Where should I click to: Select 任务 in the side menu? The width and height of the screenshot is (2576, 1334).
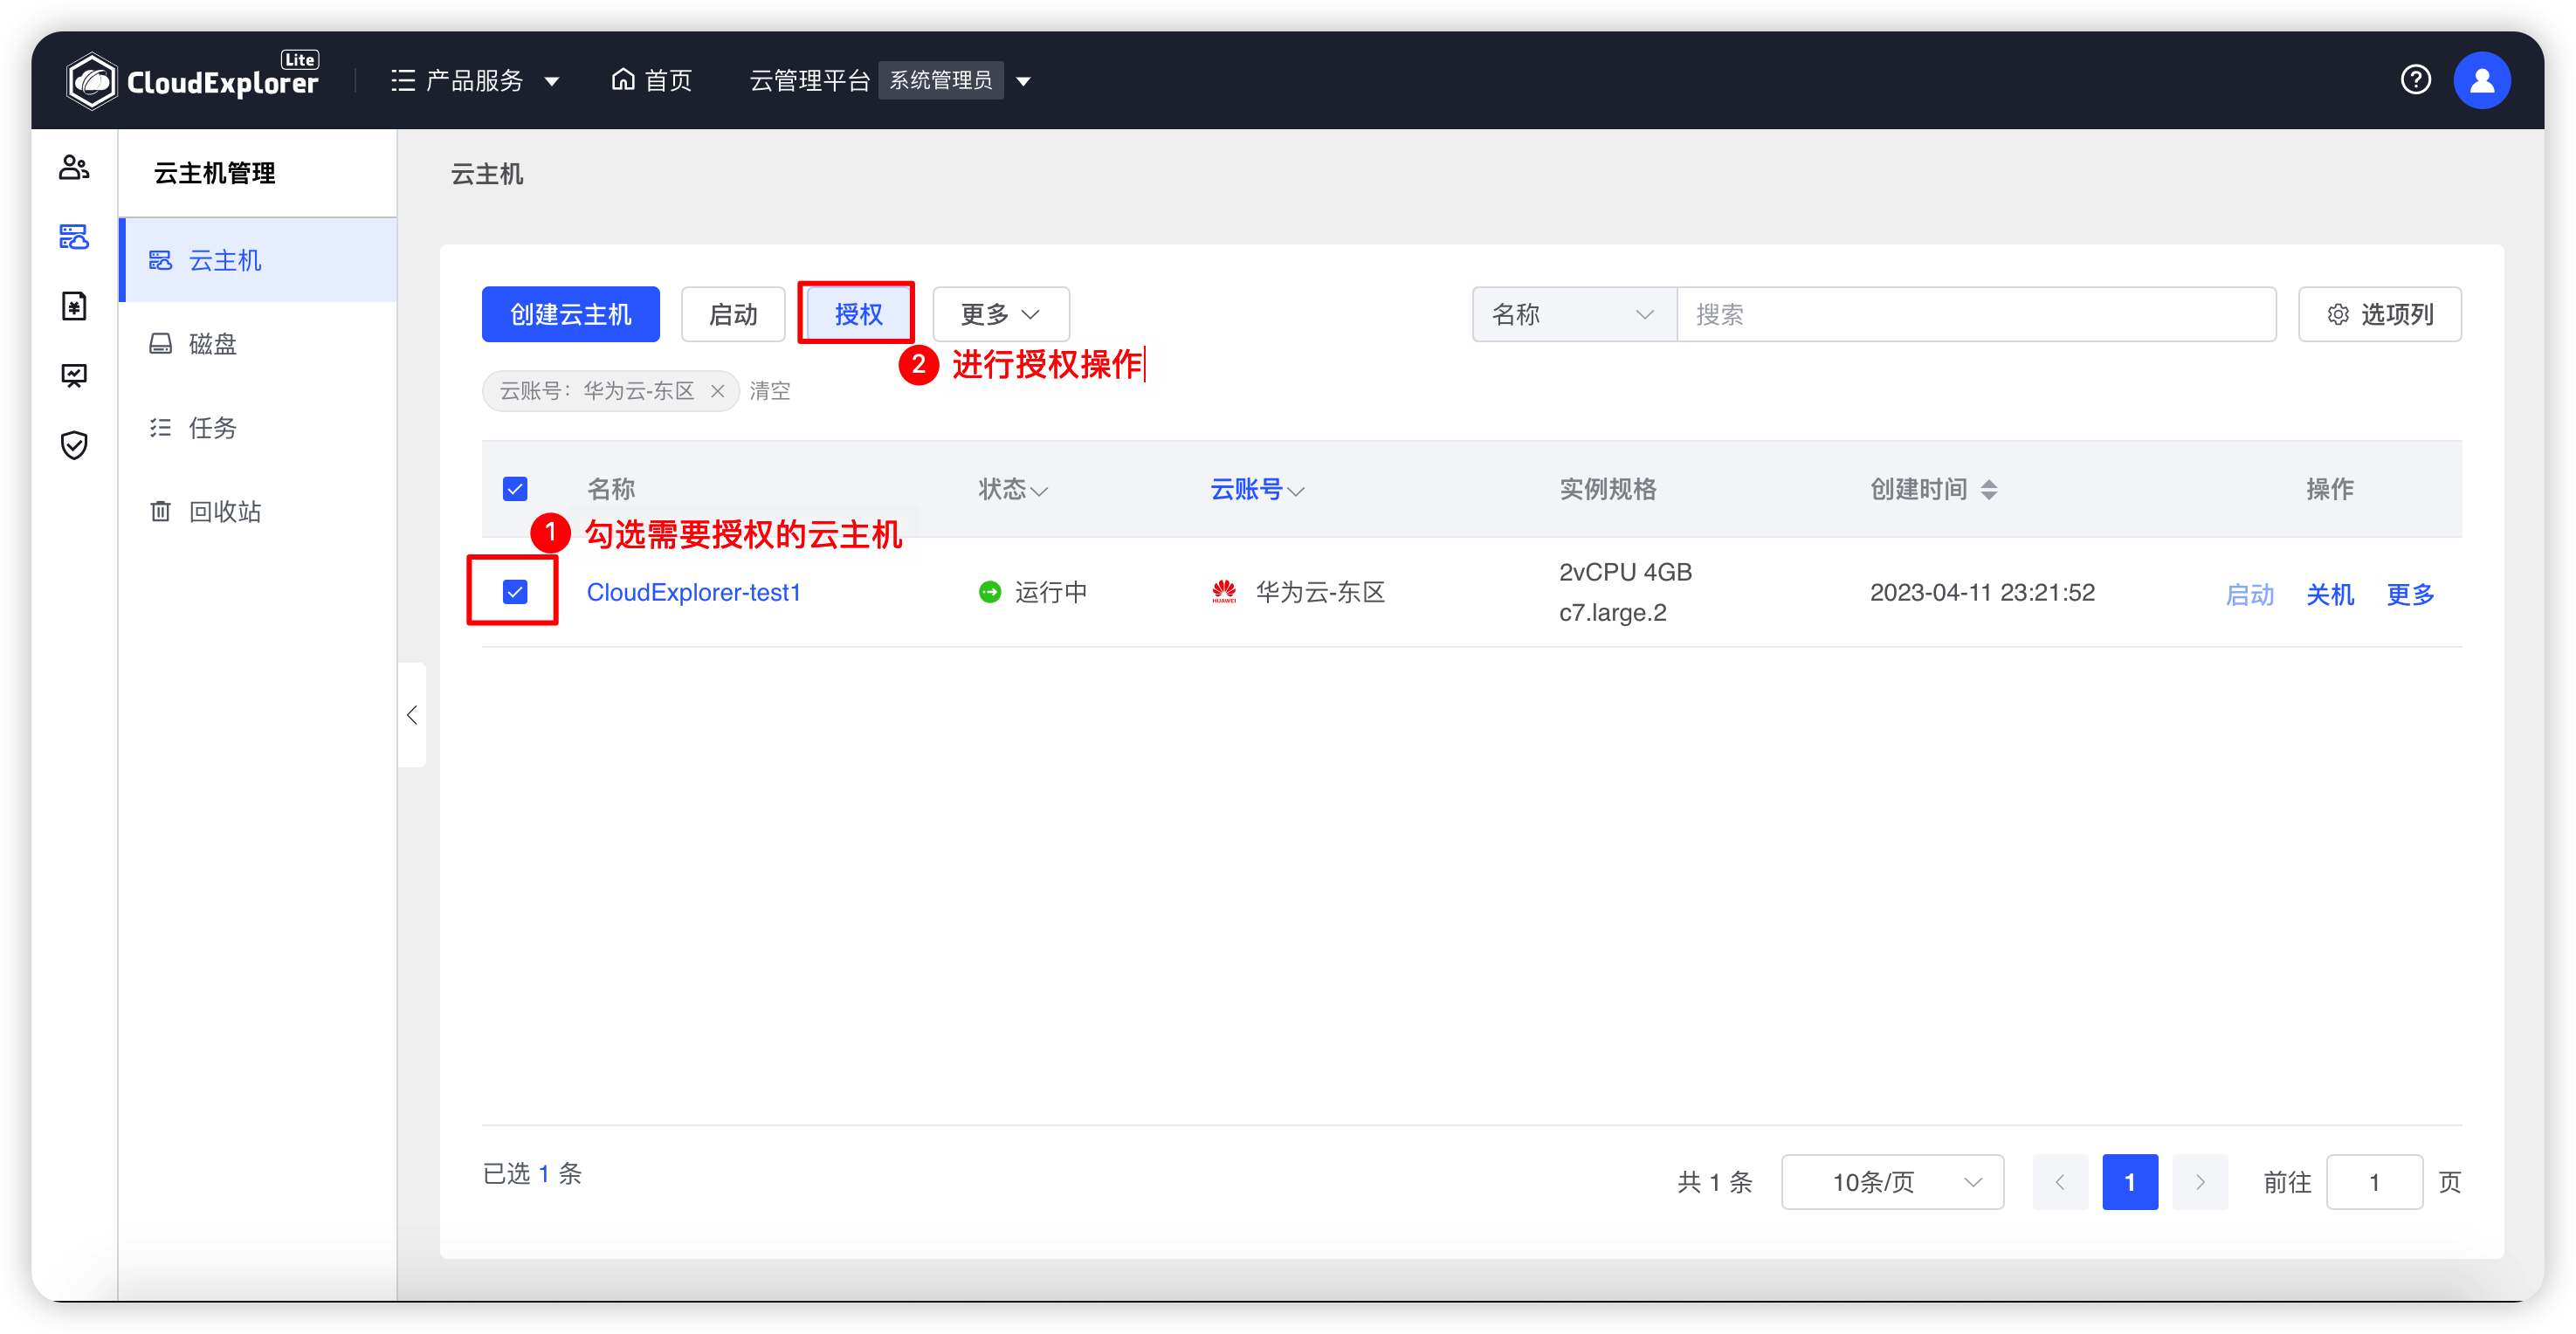pos(258,428)
